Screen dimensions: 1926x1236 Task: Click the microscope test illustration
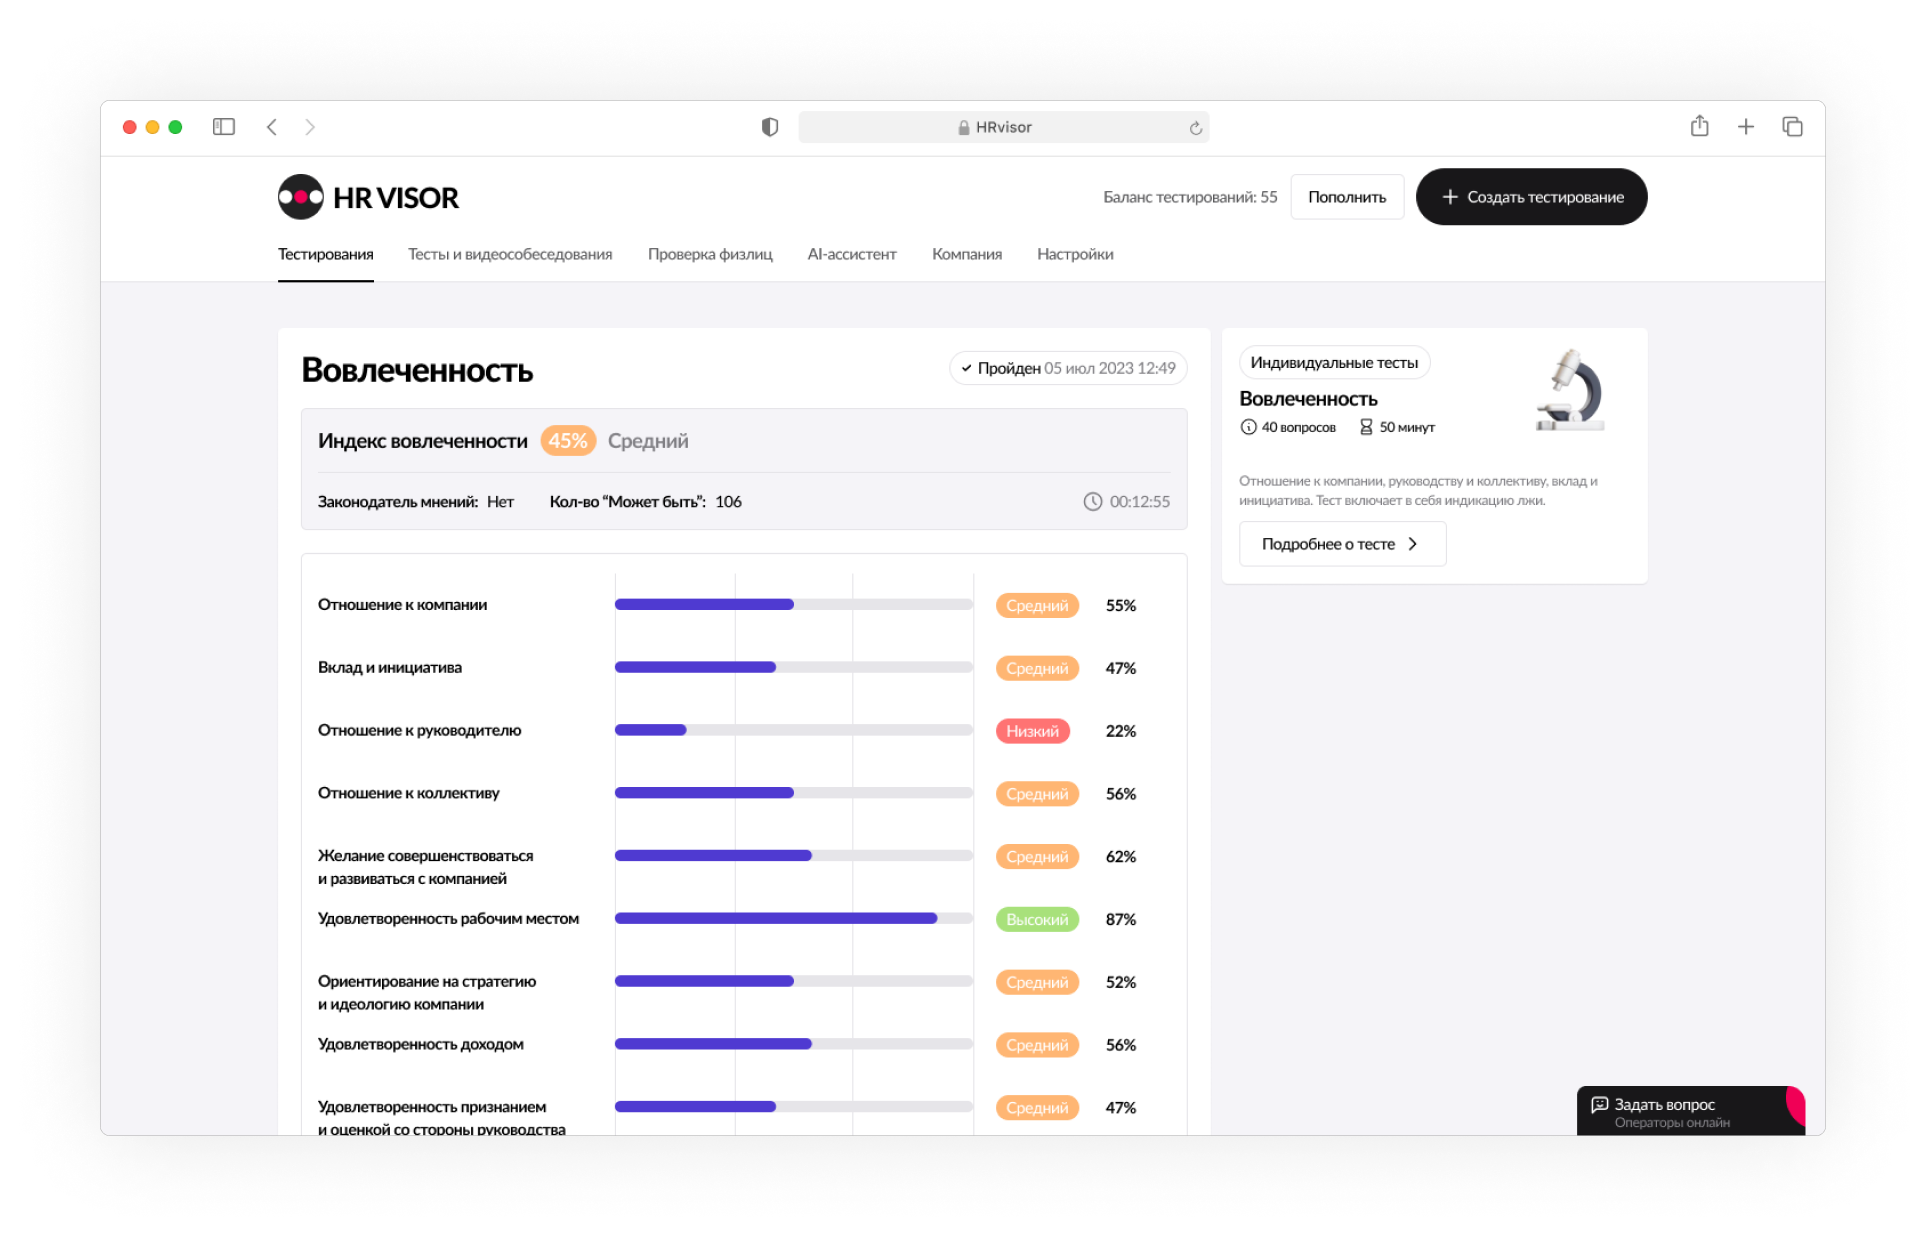tap(1571, 391)
